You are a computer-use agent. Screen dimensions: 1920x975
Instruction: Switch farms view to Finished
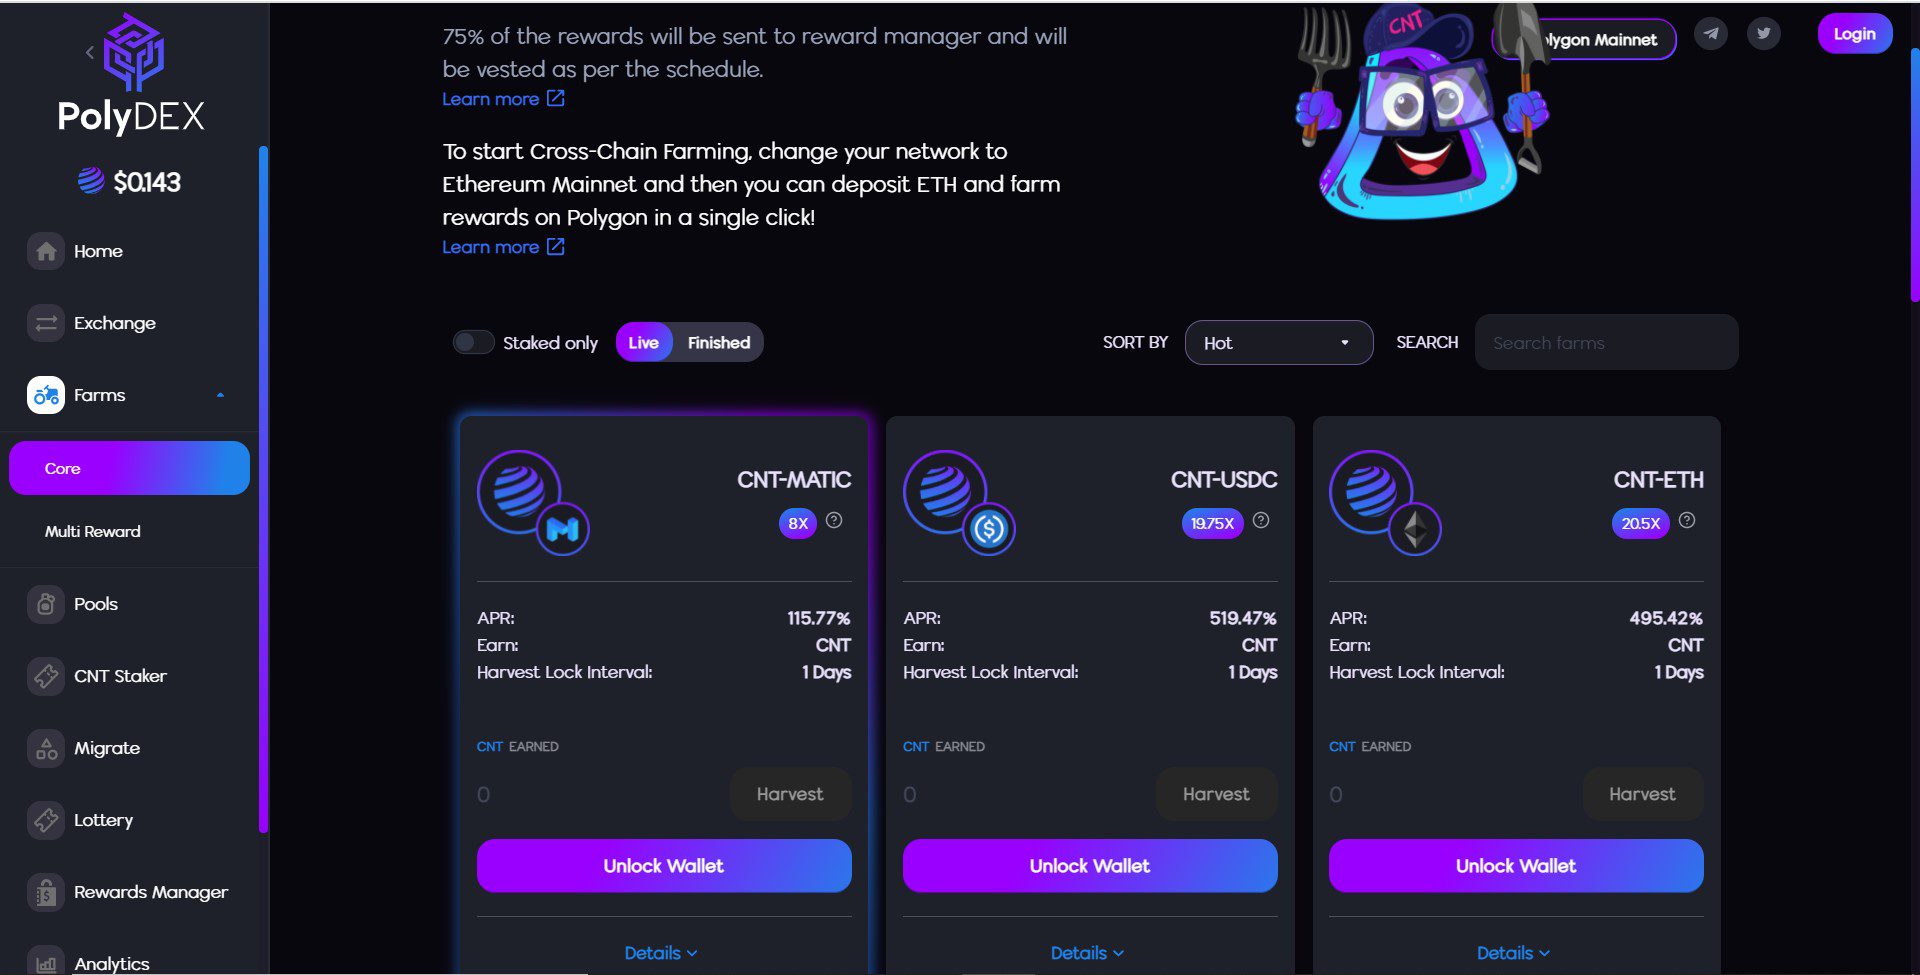[718, 343]
